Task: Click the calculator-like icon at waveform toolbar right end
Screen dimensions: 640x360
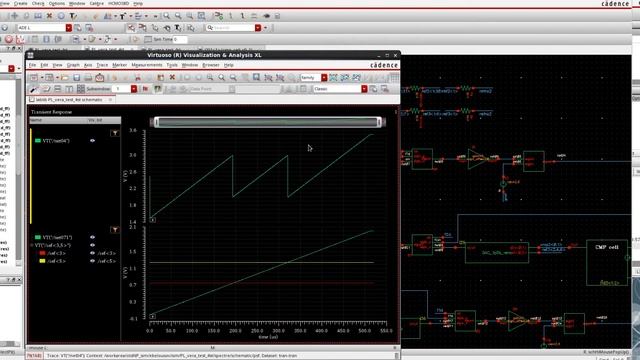Action: (x=394, y=78)
